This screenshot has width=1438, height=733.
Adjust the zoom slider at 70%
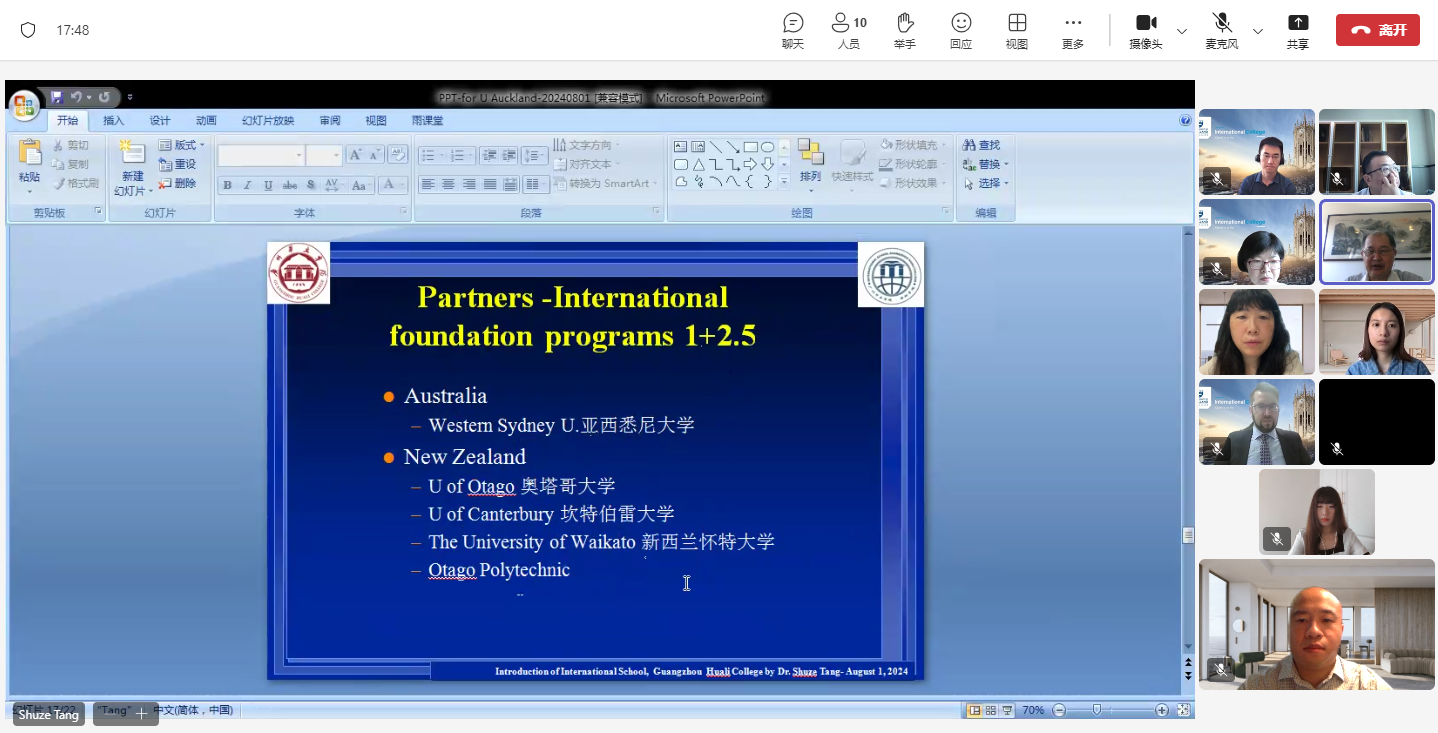(1097, 710)
